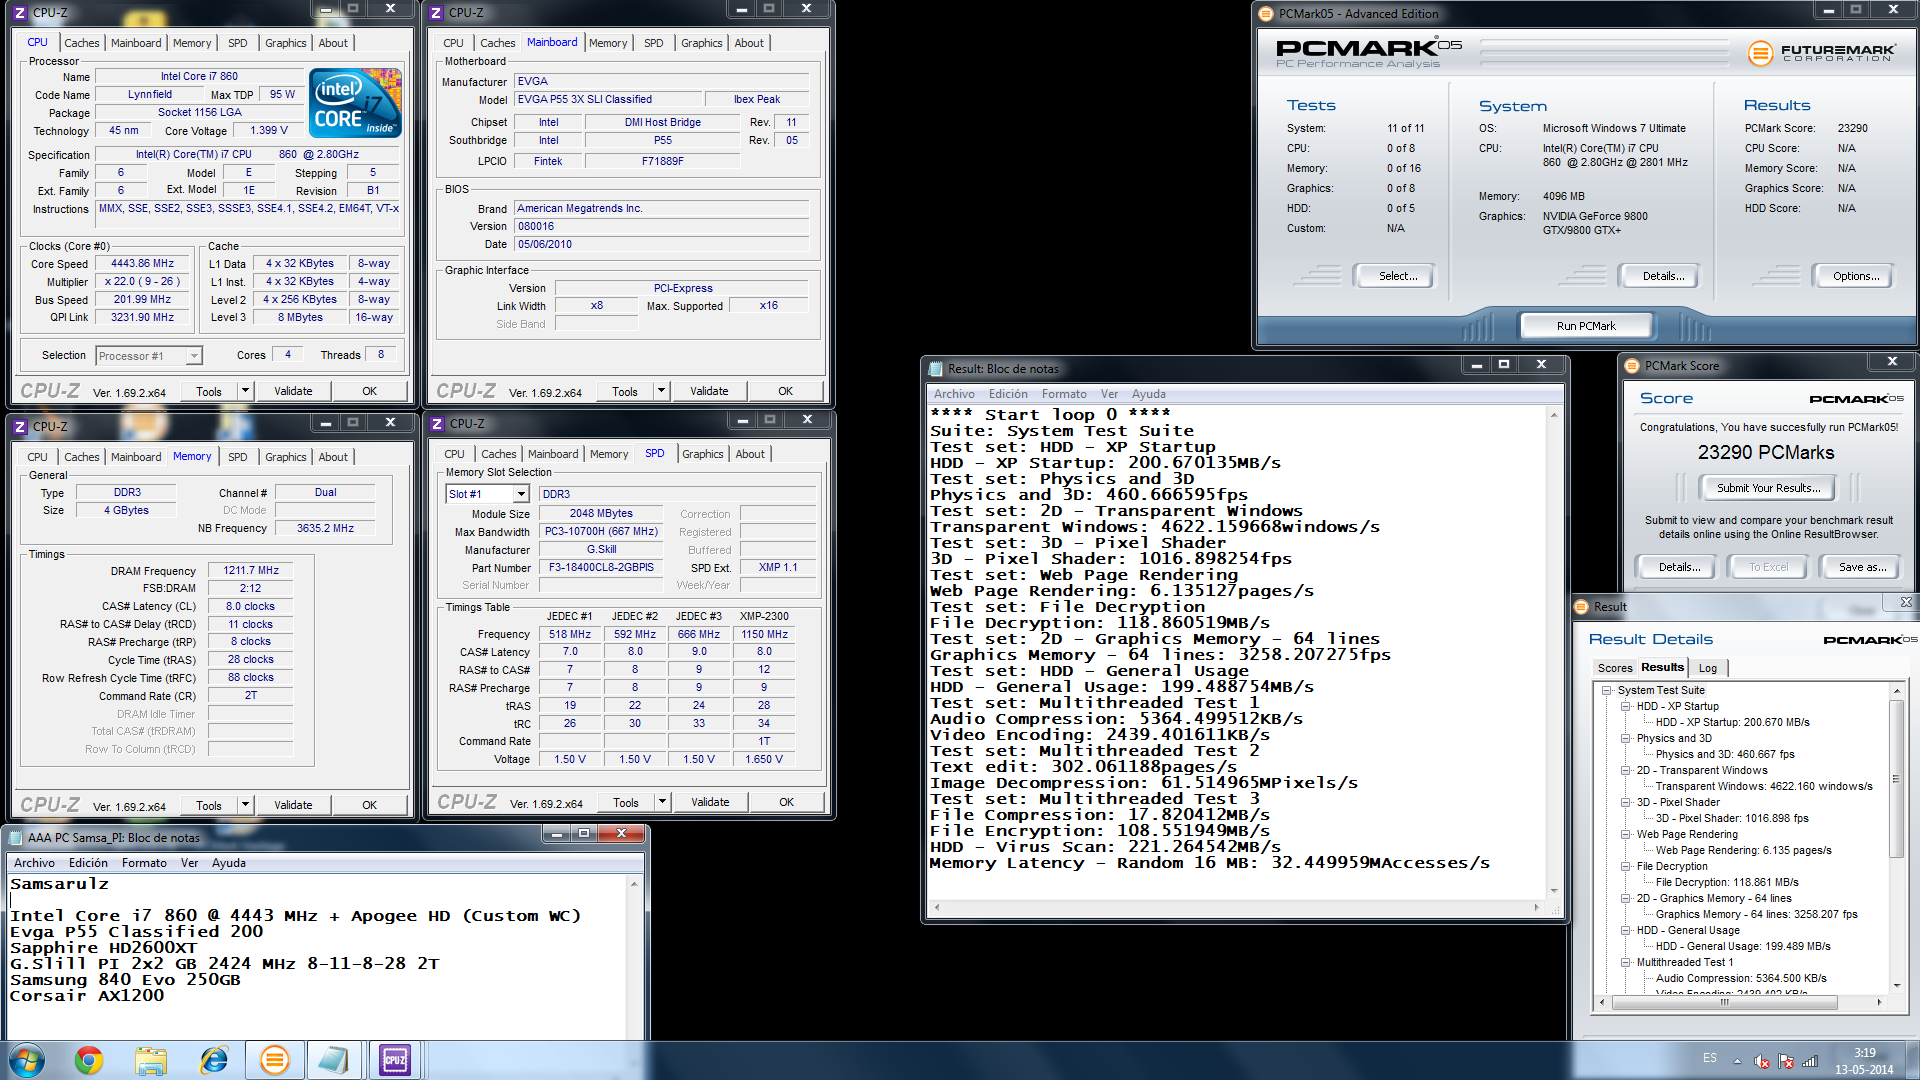Image resolution: width=1920 pixels, height=1080 pixels.
Task: Open Archivo menu in Result notepad
Action: [x=954, y=394]
